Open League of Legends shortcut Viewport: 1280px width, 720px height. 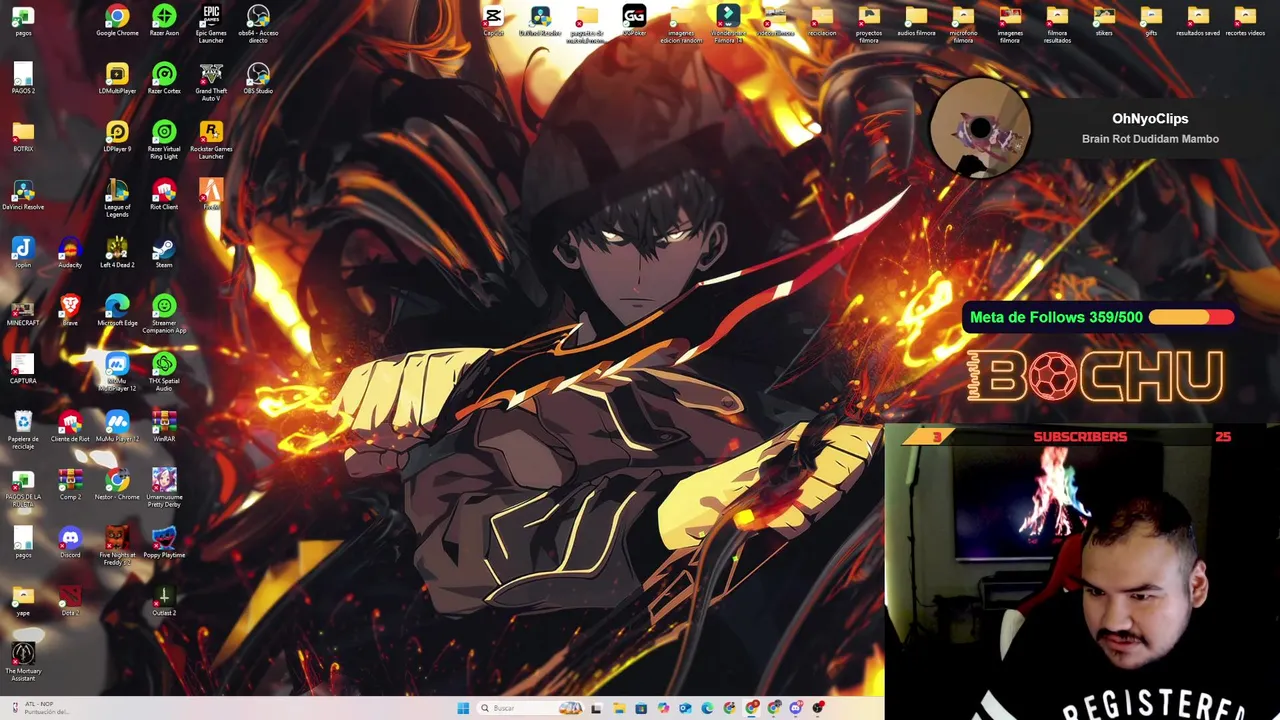117,197
